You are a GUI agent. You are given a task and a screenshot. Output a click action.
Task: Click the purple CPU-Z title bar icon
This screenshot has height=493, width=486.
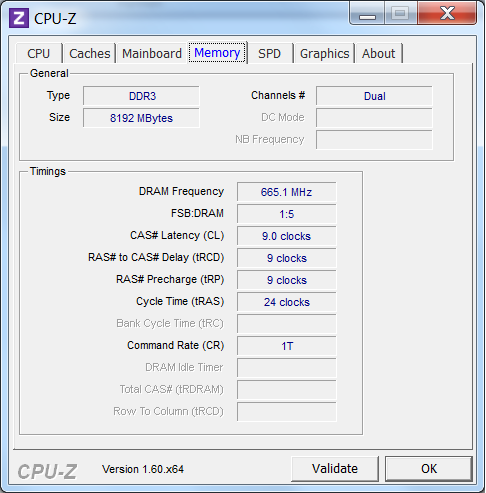click(x=19, y=18)
